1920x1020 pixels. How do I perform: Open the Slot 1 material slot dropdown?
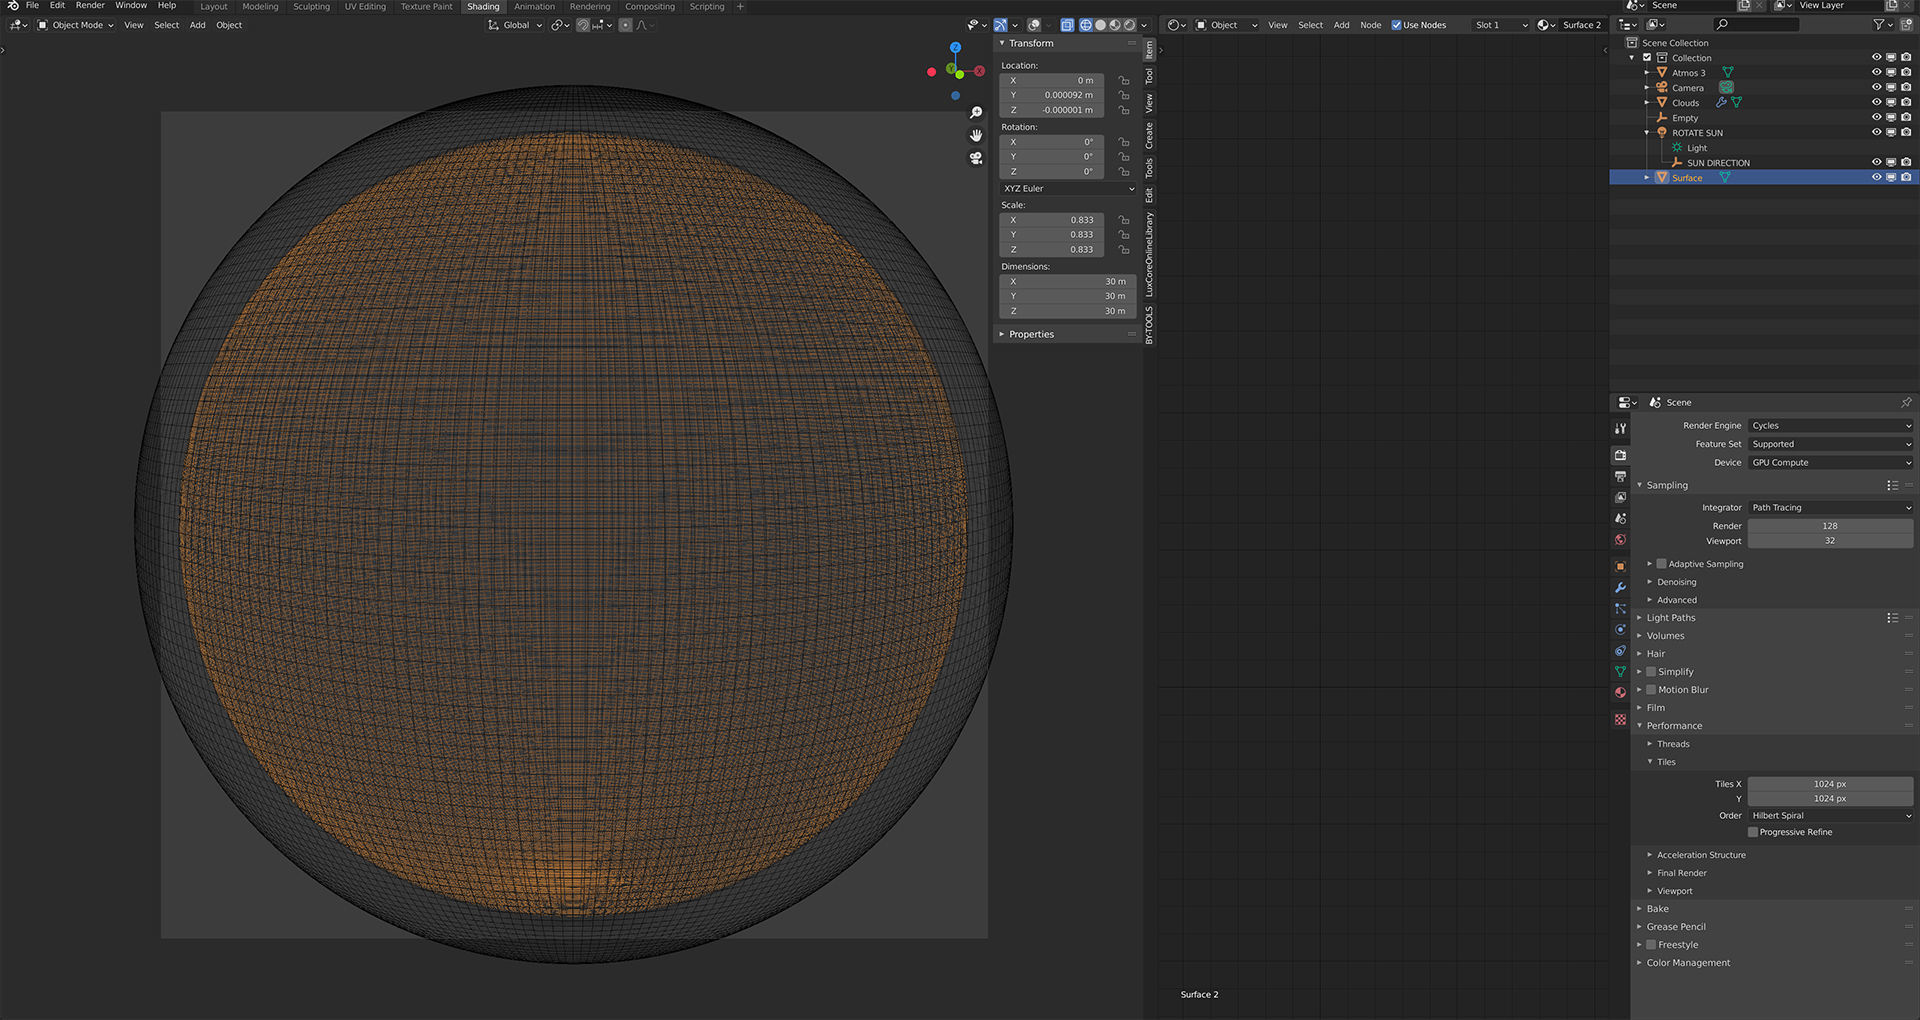[x=1501, y=25]
